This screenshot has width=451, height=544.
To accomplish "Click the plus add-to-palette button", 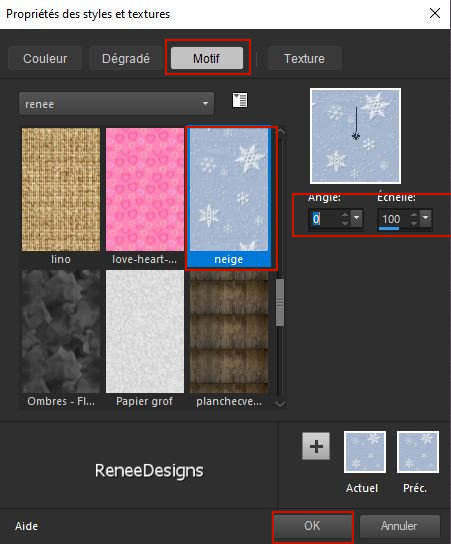I will point(316,446).
